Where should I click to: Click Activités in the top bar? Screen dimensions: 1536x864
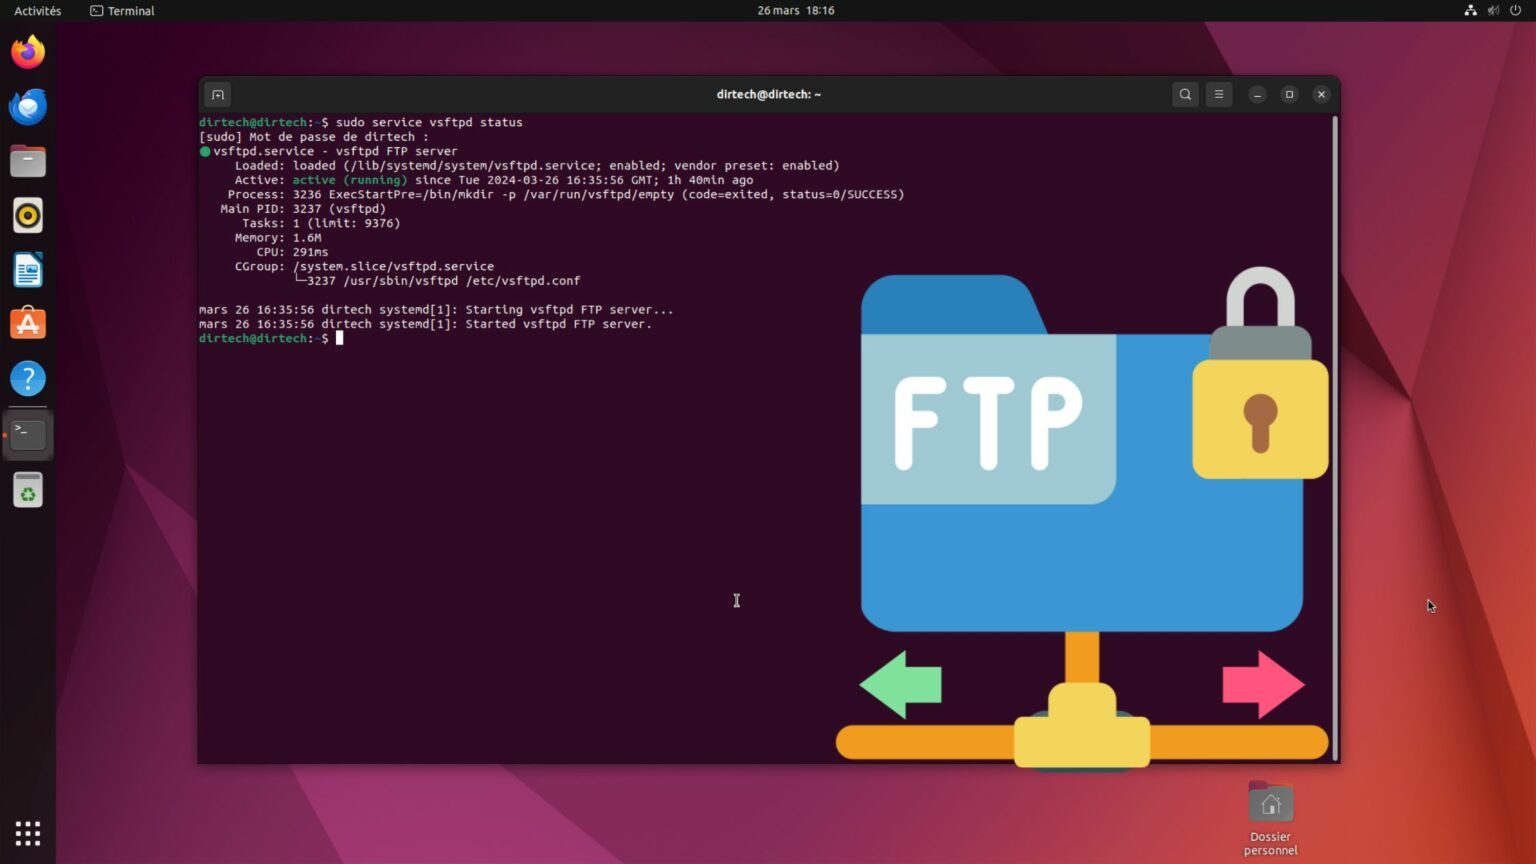(x=37, y=10)
